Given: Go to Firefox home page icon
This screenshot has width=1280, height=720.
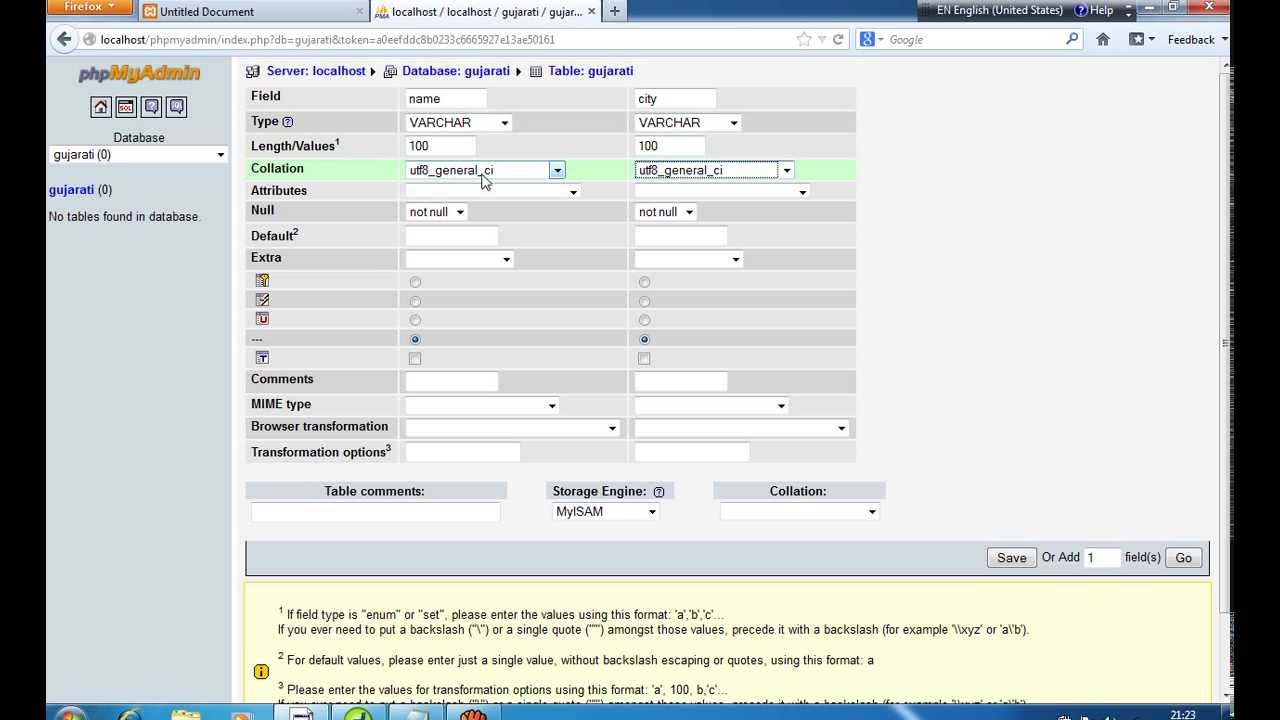Looking at the screenshot, I should click(x=1103, y=39).
